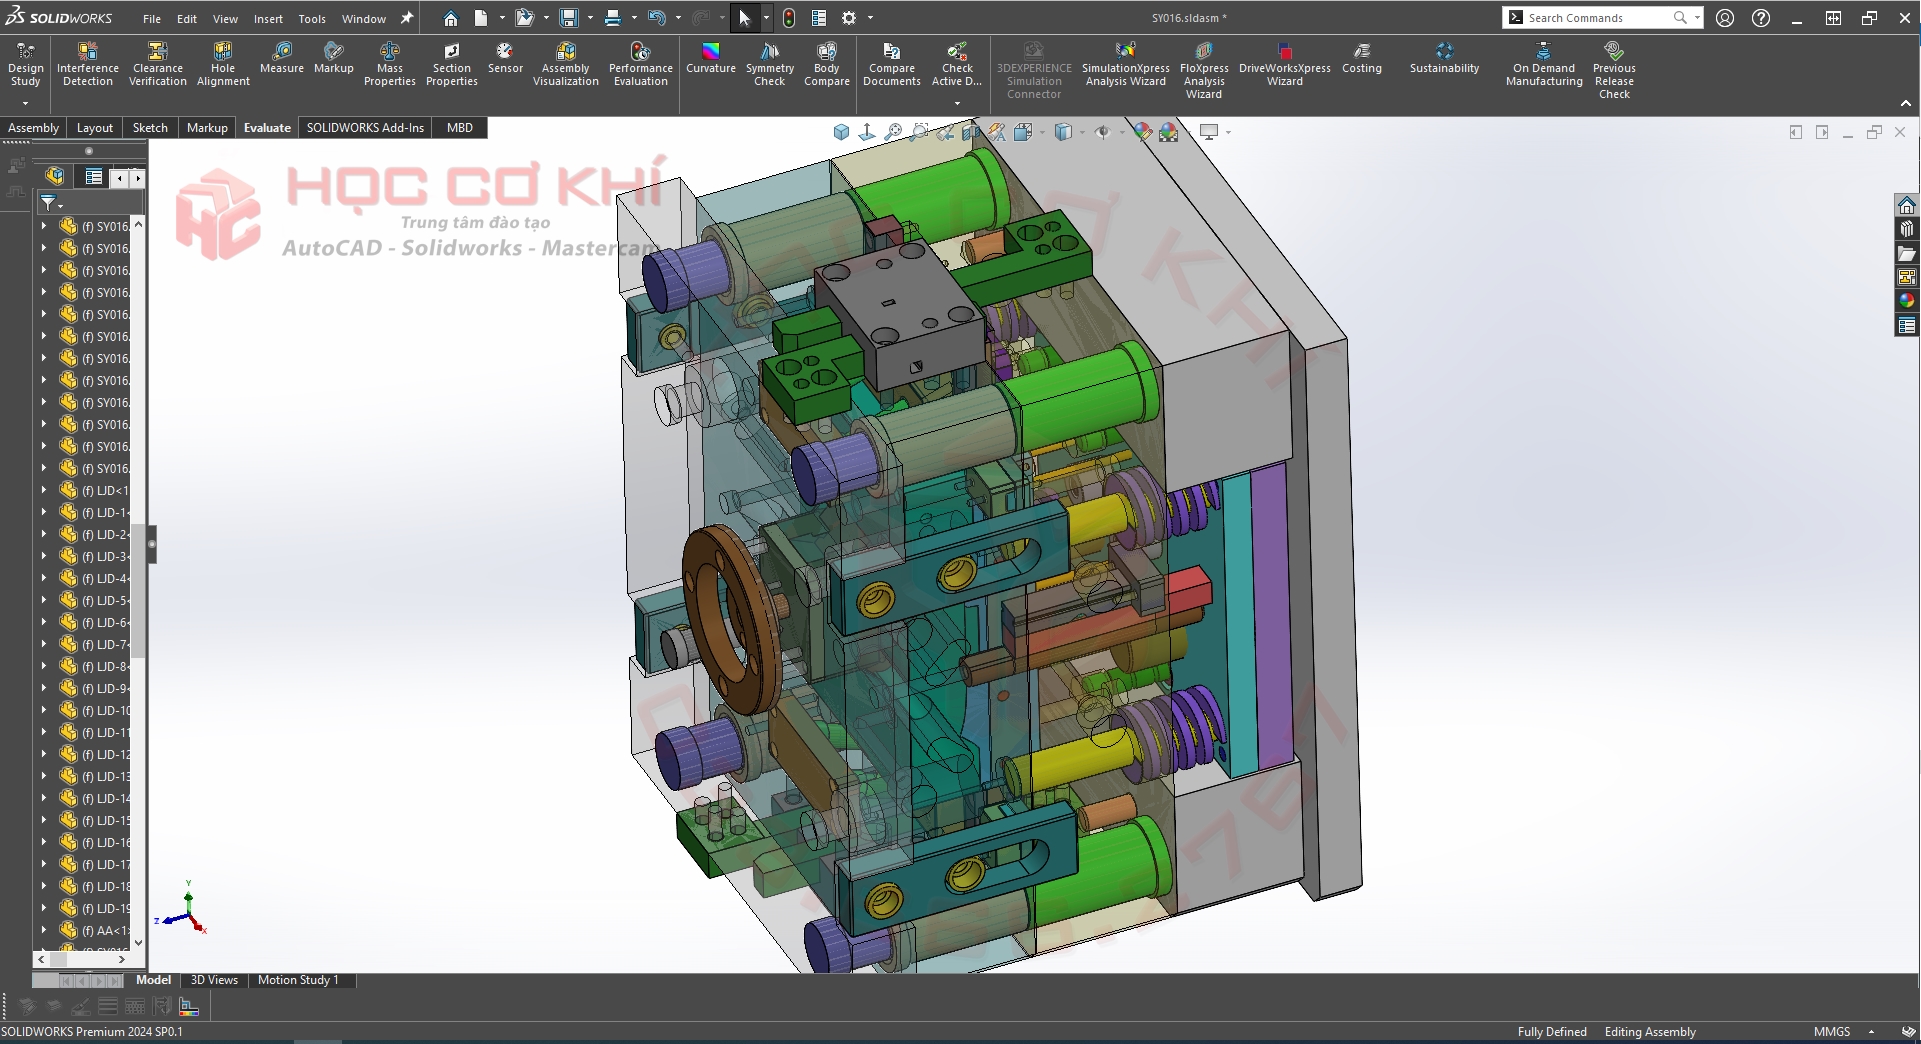Switch to PropertyManager tab
1921x1044 pixels.
[94, 177]
